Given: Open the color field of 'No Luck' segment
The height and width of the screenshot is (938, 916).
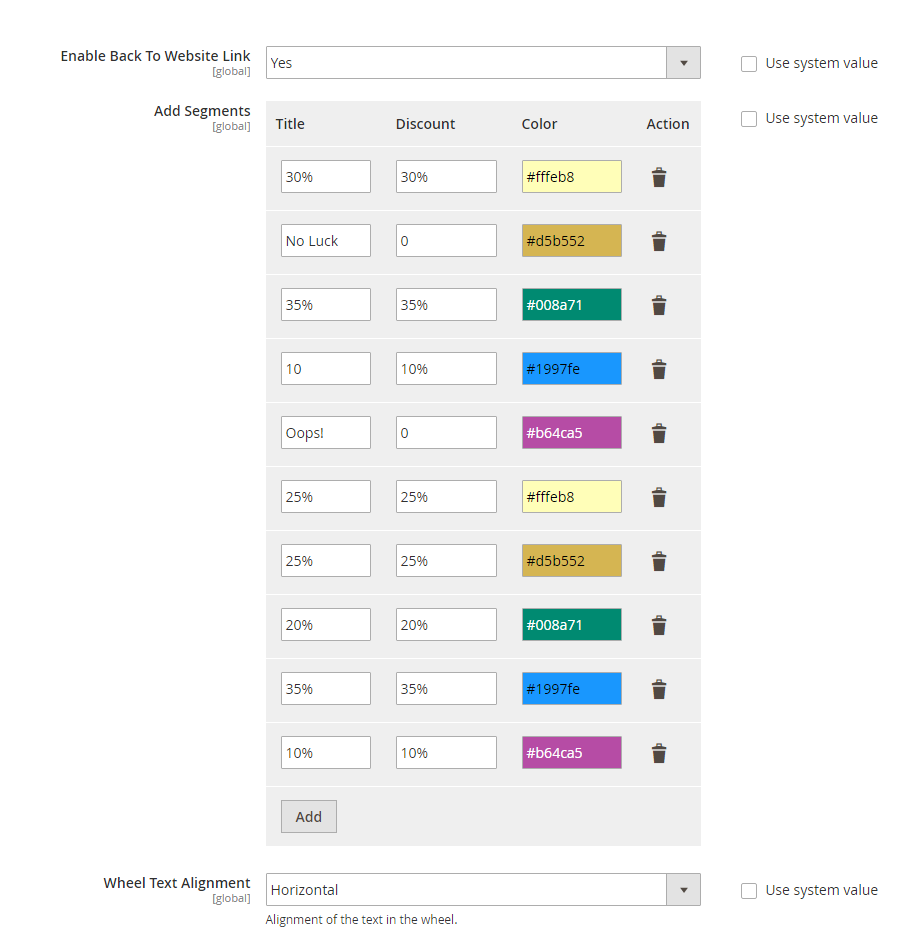Looking at the screenshot, I should pyautogui.click(x=571, y=241).
